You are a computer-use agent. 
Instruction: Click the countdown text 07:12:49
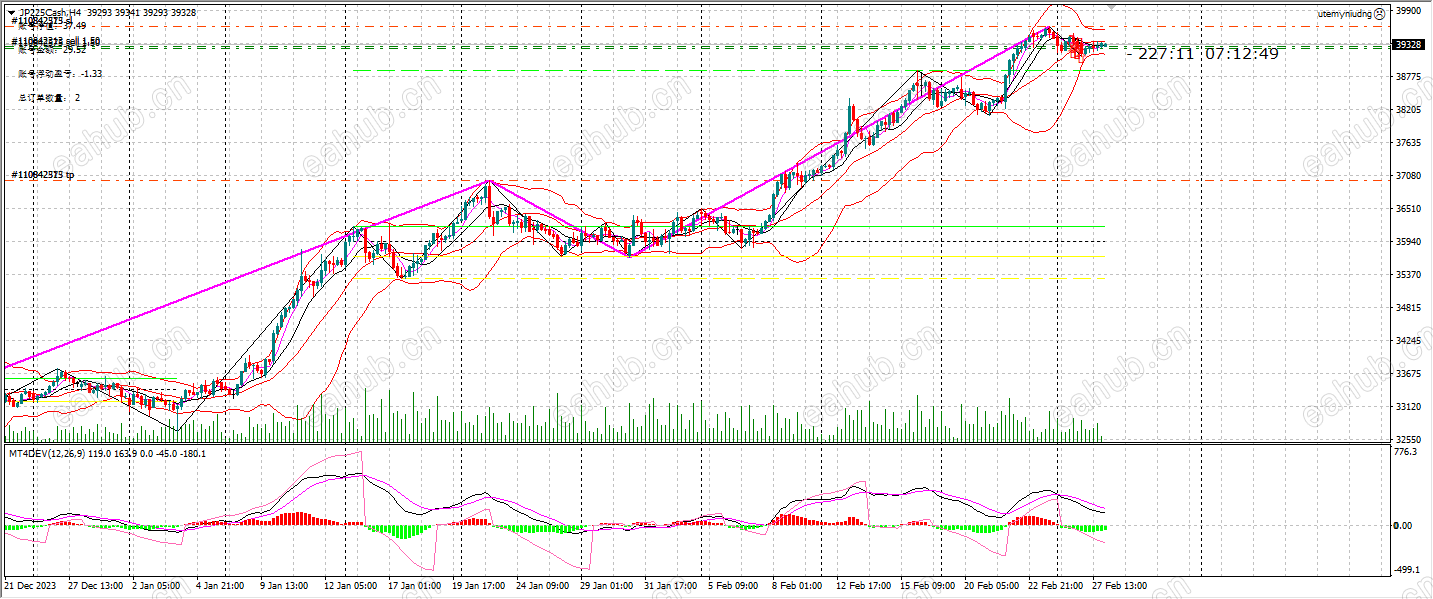1241,53
